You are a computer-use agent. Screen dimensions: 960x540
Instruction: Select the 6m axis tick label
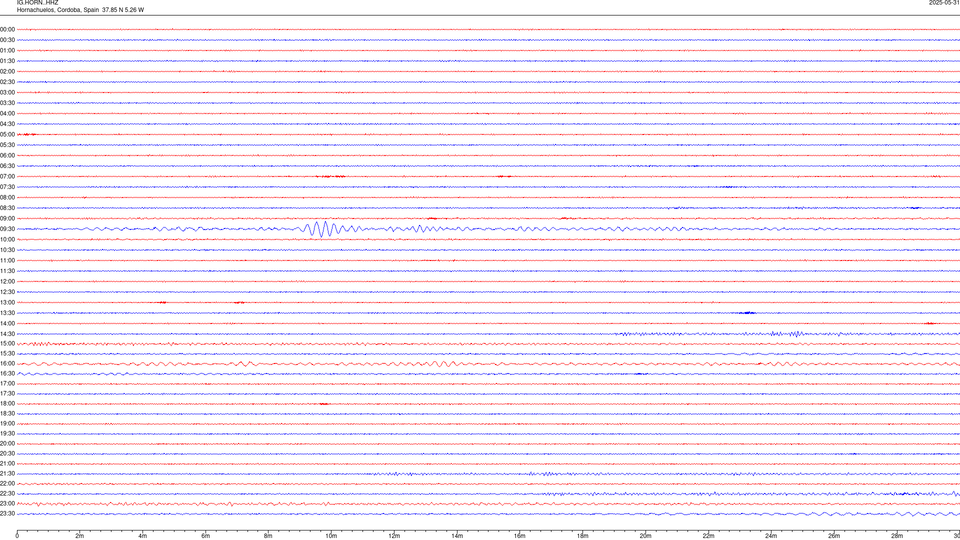click(x=205, y=536)
